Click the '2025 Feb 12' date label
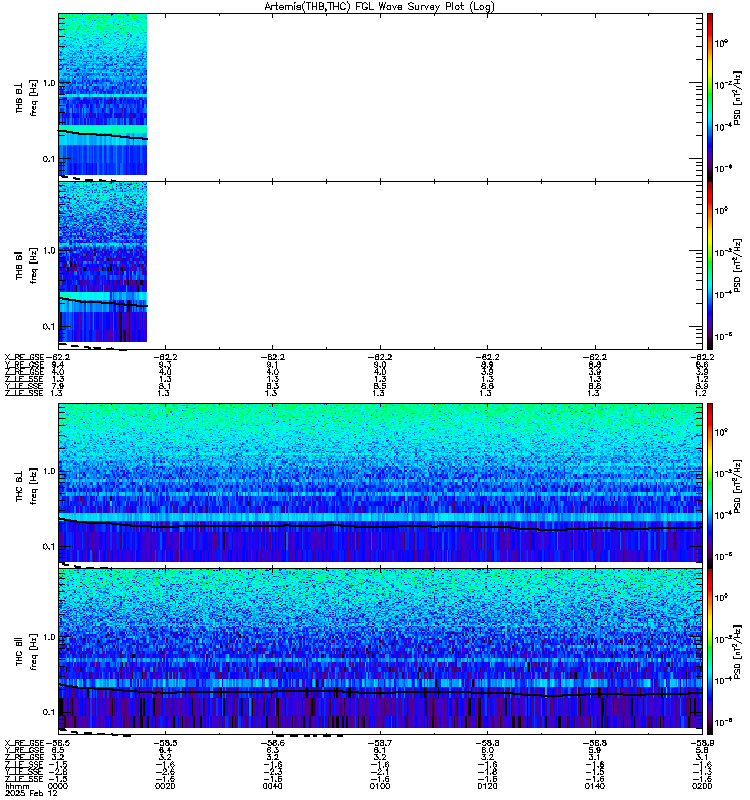This screenshot has height=800, width=750. point(31,793)
